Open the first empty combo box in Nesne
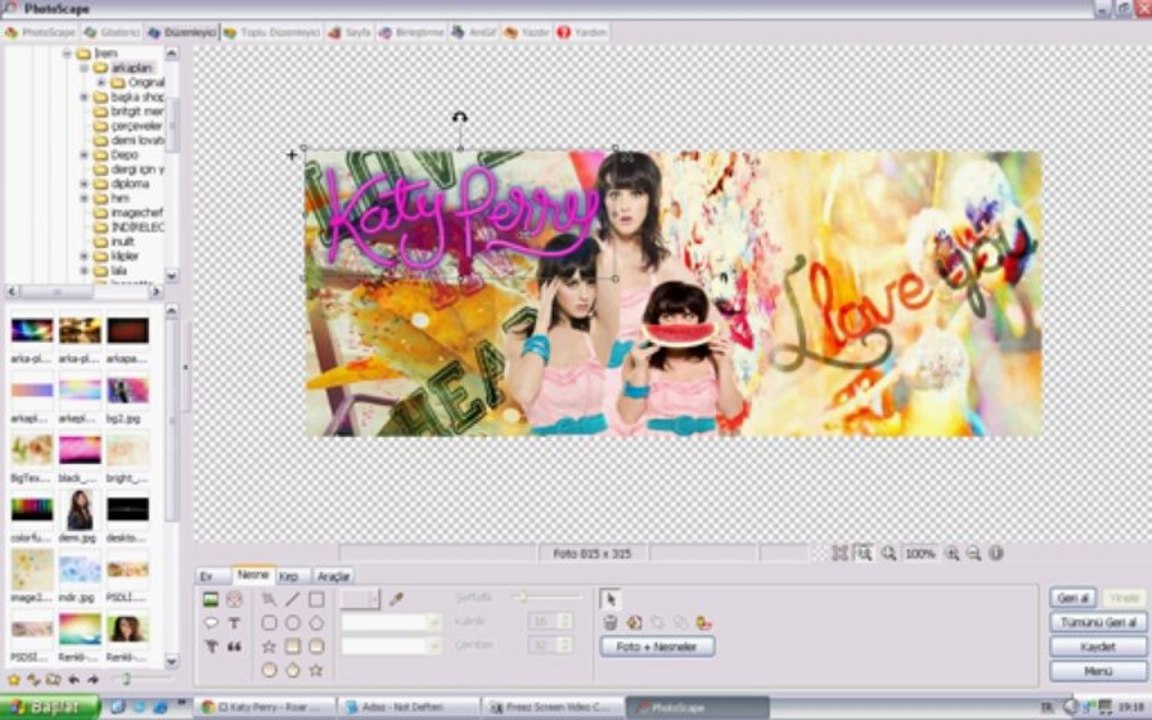 [x=392, y=623]
